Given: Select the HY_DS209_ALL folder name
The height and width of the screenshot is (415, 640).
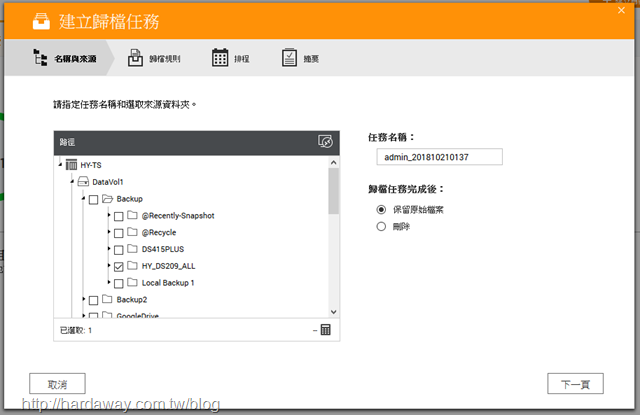Looking at the screenshot, I should point(169,266).
